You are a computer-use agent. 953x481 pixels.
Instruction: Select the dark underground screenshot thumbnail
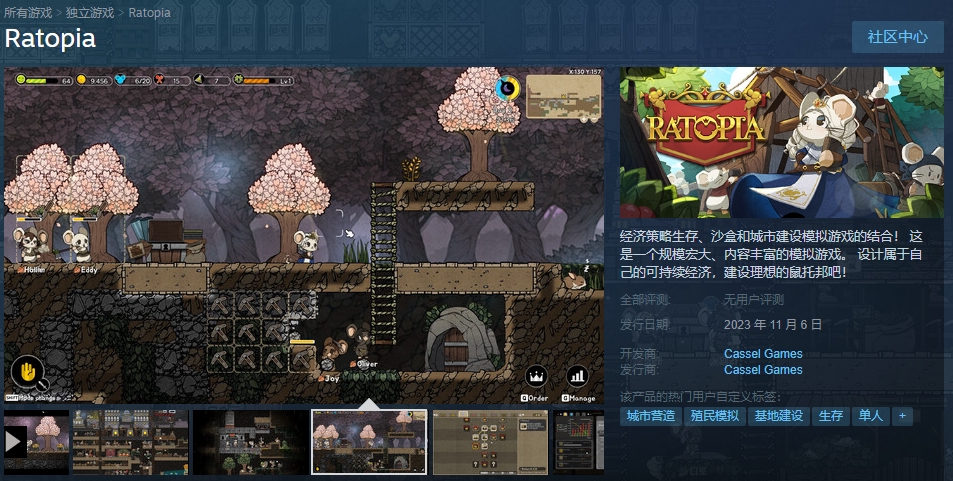[250, 442]
